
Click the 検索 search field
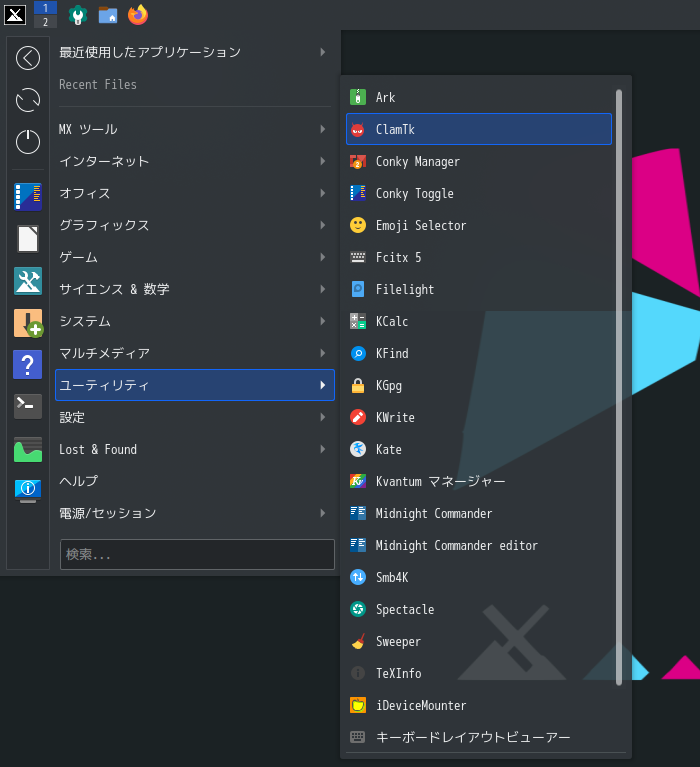point(197,554)
